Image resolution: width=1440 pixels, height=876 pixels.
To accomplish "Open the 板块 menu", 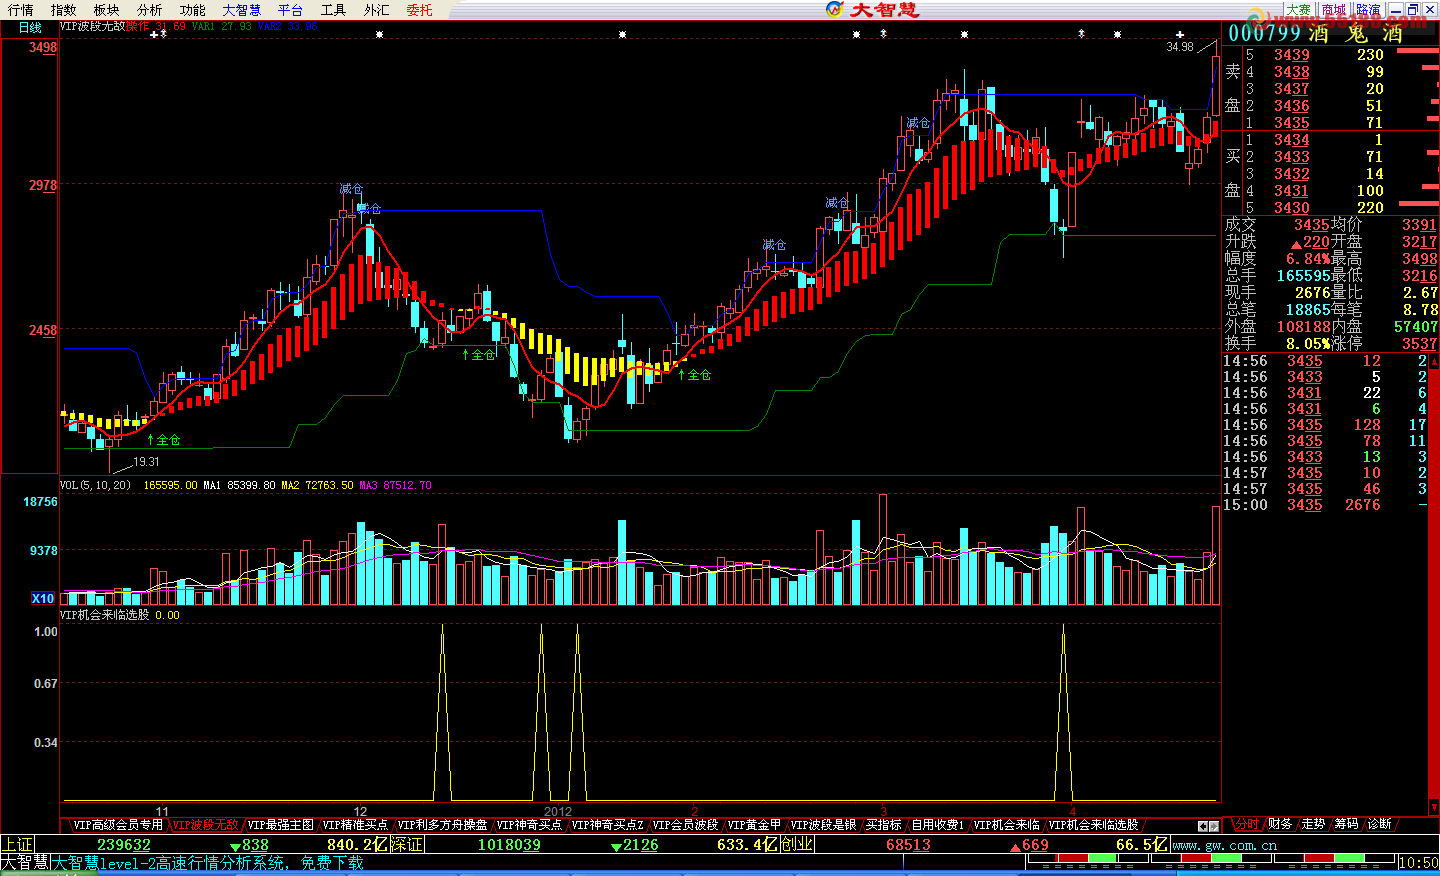I will click(106, 10).
